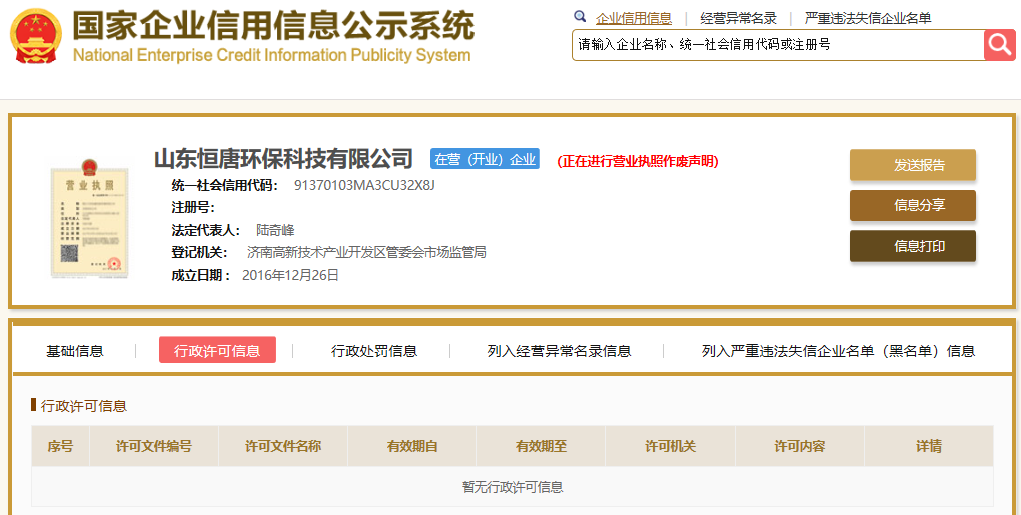Click the 详情 column header
This screenshot has width=1021, height=515.
(929, 446)
